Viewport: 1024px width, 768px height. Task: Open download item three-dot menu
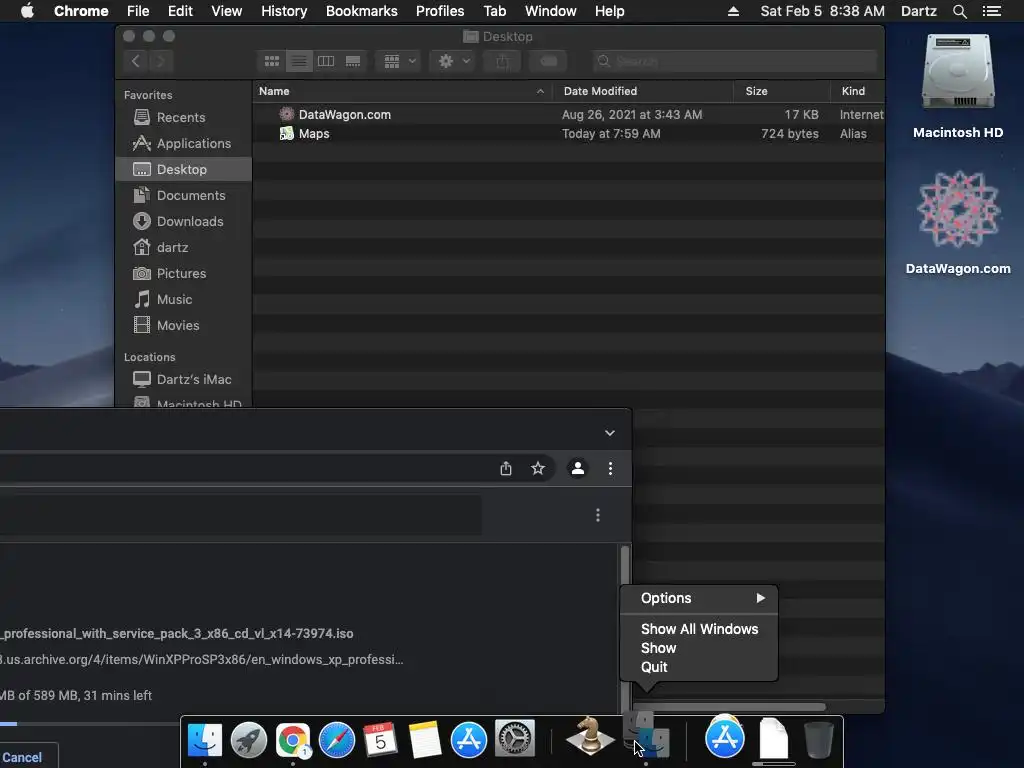[x=598, y=515]
